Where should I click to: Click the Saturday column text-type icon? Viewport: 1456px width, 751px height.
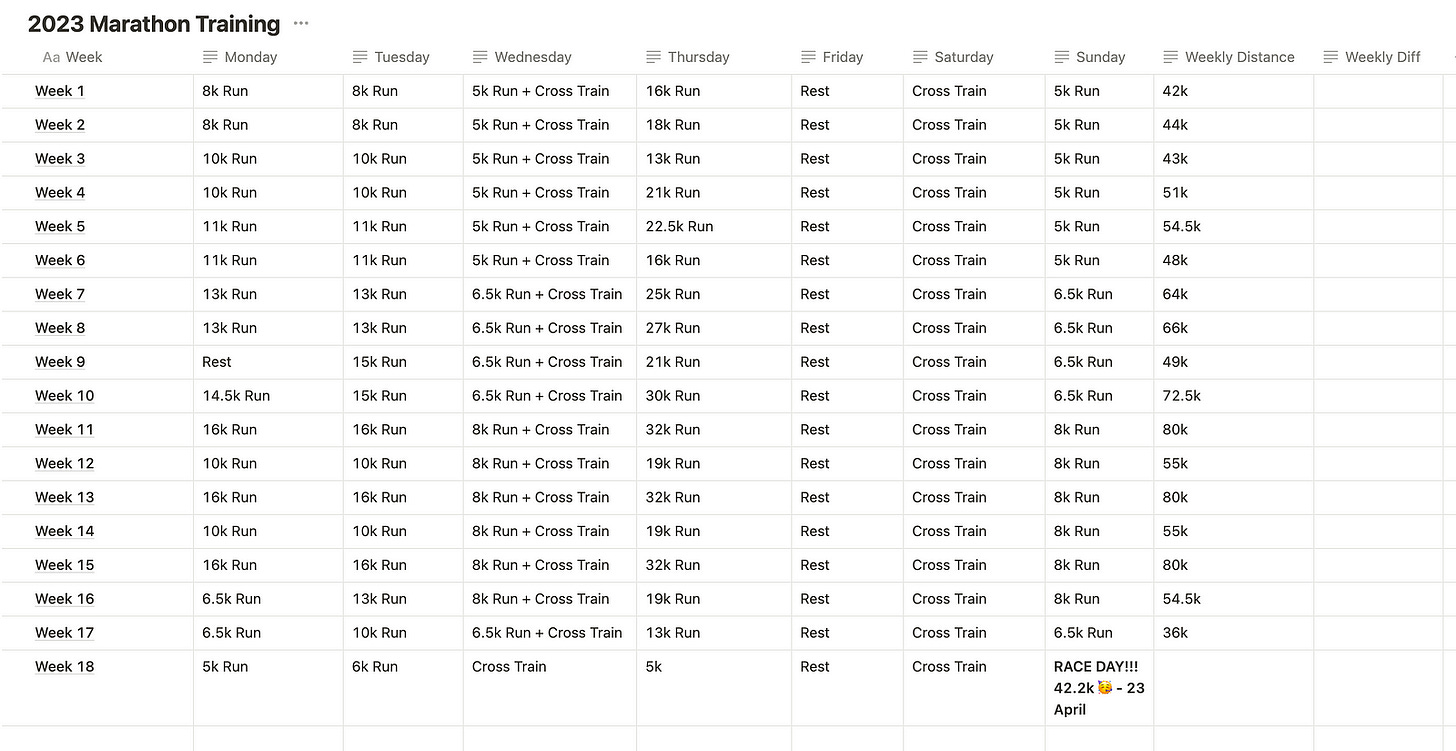pyautogui.click(x=920, y=57)
